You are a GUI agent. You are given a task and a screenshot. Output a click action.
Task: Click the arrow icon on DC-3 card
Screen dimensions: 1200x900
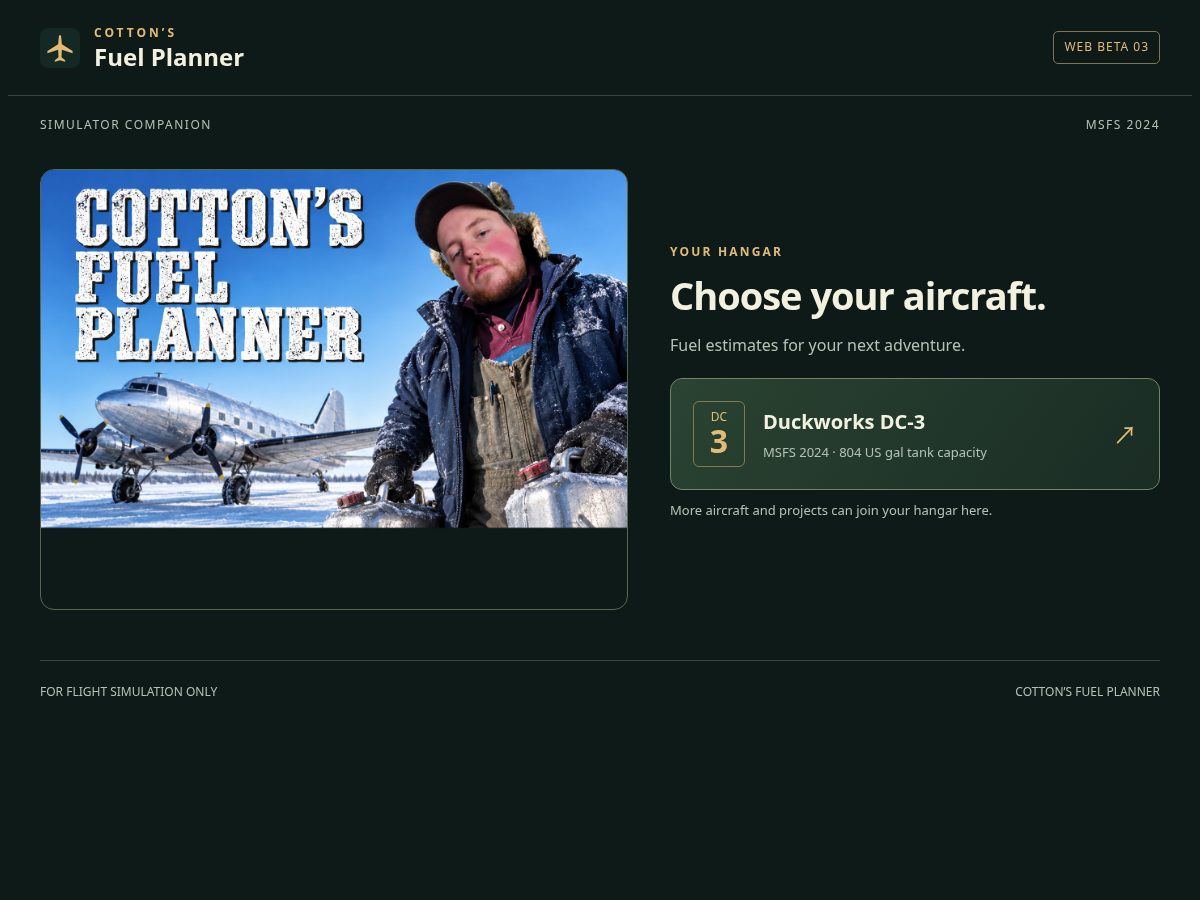click(x=1125, y=434)
